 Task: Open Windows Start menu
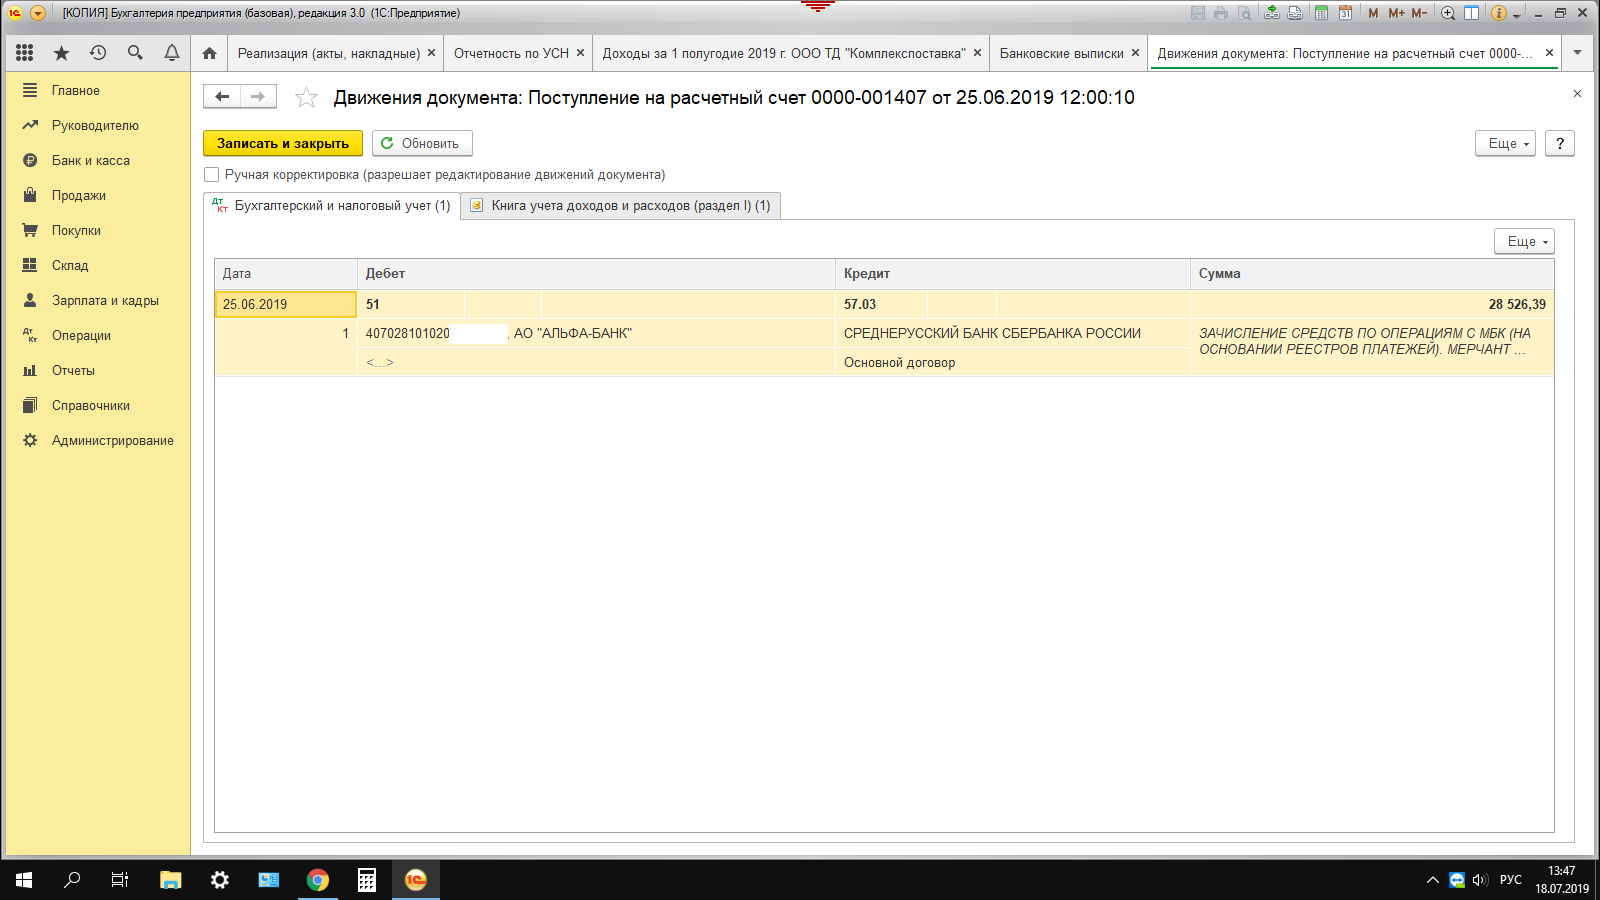[x=24, y=880]
